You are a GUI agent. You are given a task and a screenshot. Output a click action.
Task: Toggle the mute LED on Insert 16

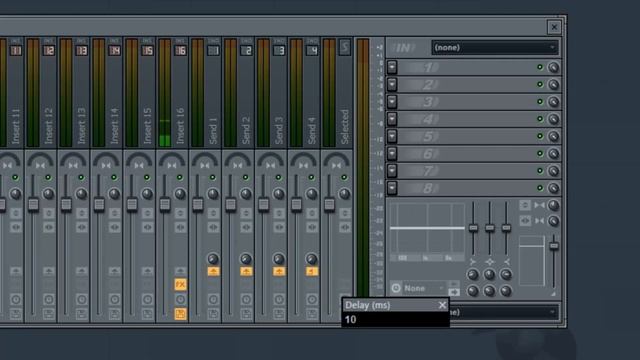180,178
